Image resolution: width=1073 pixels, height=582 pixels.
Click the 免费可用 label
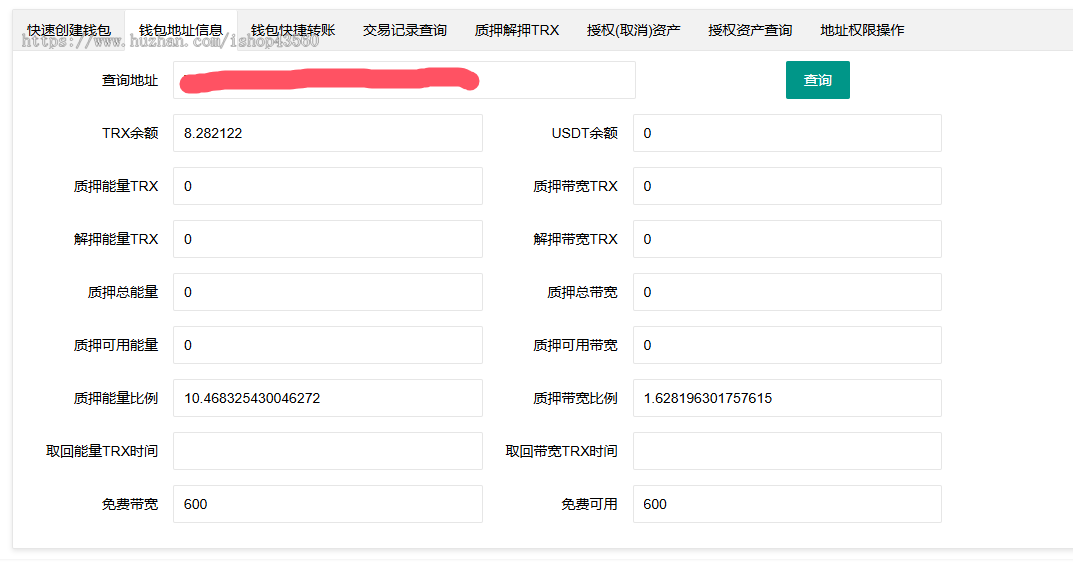[x=590, y=504]
